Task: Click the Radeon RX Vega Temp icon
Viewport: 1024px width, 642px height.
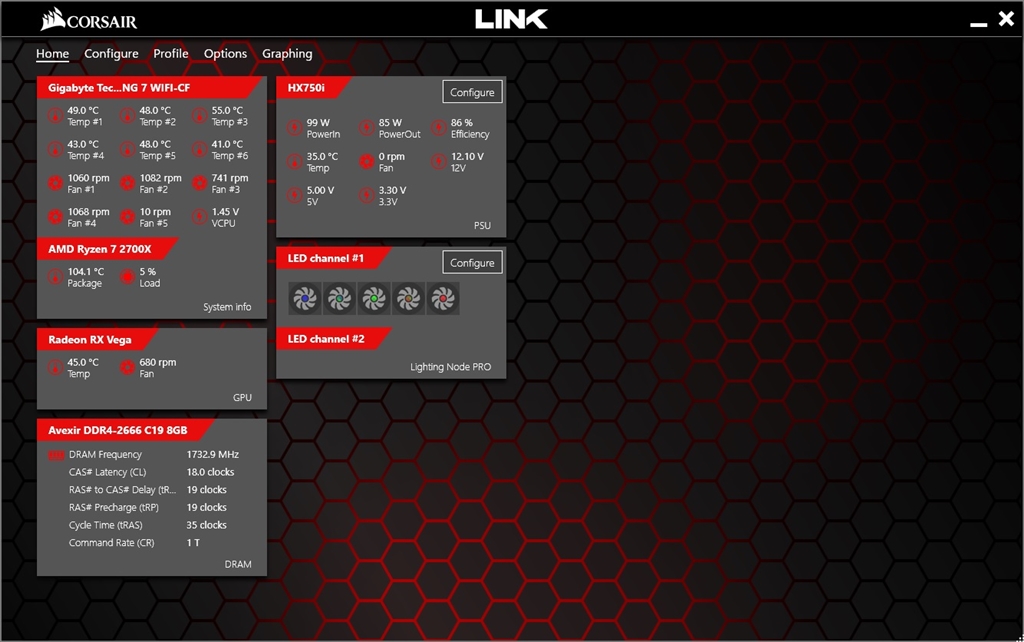Action: coord(56,368)
